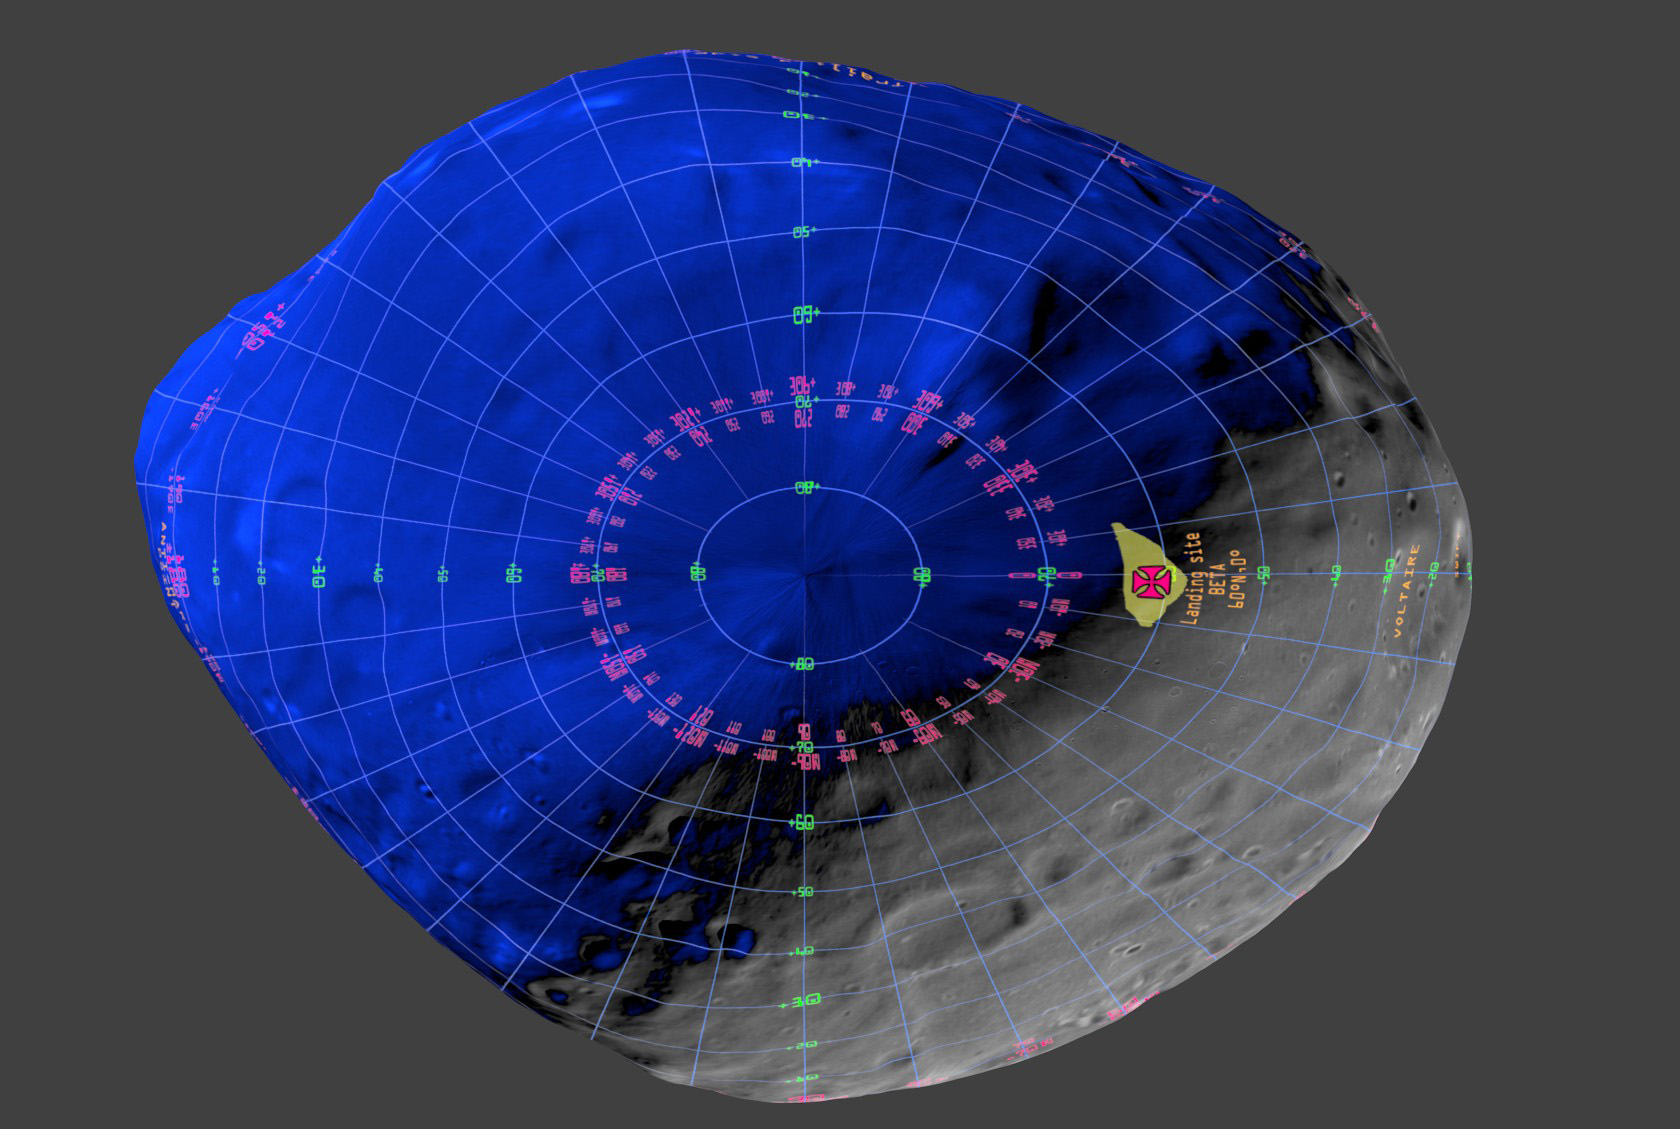
Task: Select green 60 label above the pole
Action: pyautogui.click(x=805, y=313)
